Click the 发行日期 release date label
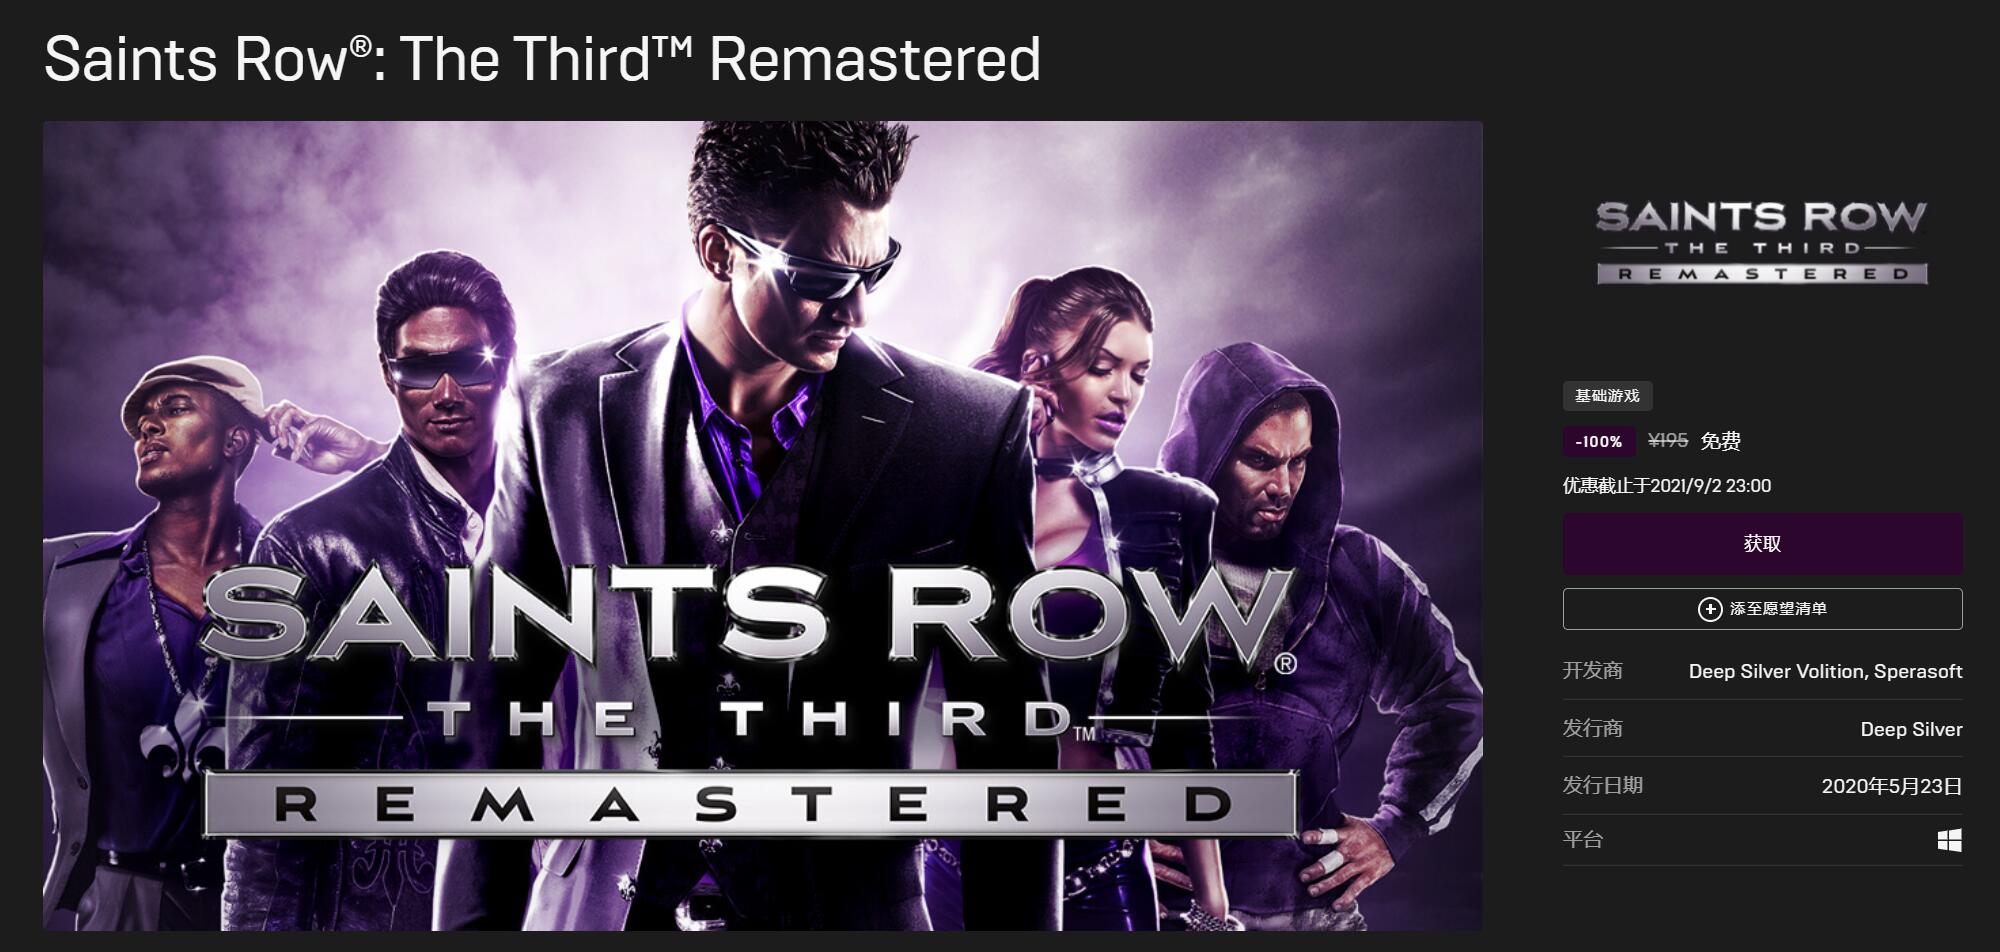Viewport: 2000px width, 952px height. pyautogui.click(x=1603, y=785)
